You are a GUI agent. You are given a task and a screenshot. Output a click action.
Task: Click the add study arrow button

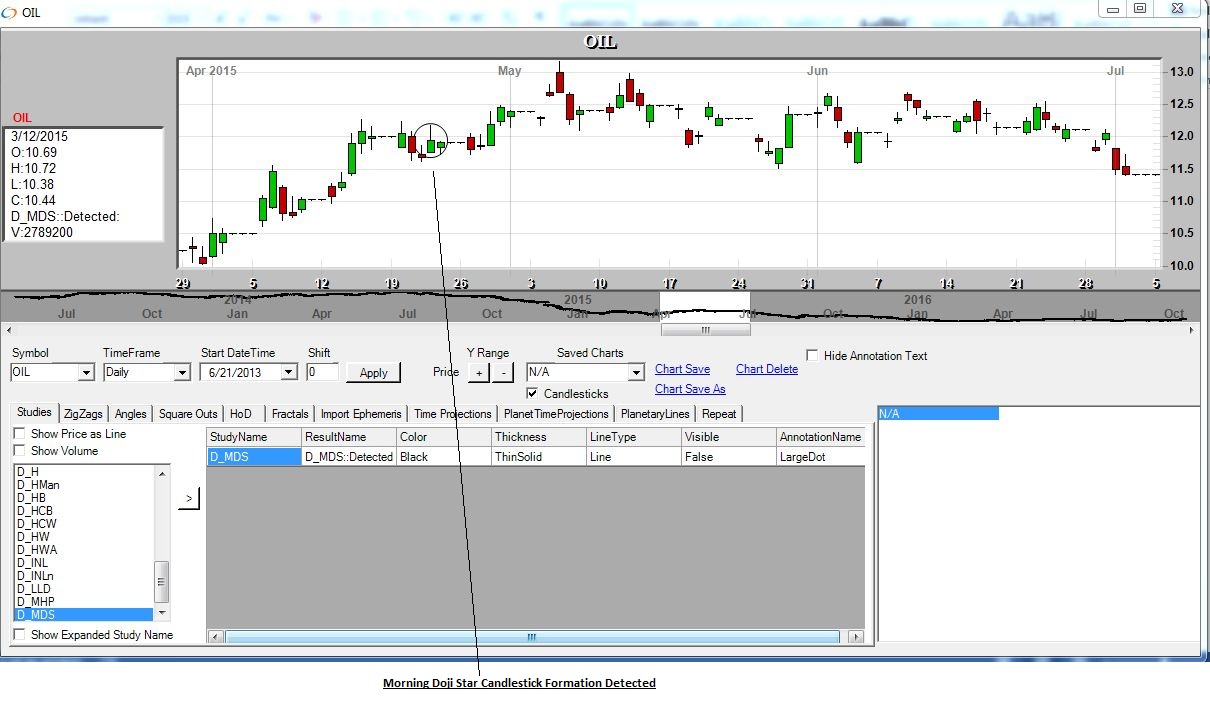click(189, 498)
